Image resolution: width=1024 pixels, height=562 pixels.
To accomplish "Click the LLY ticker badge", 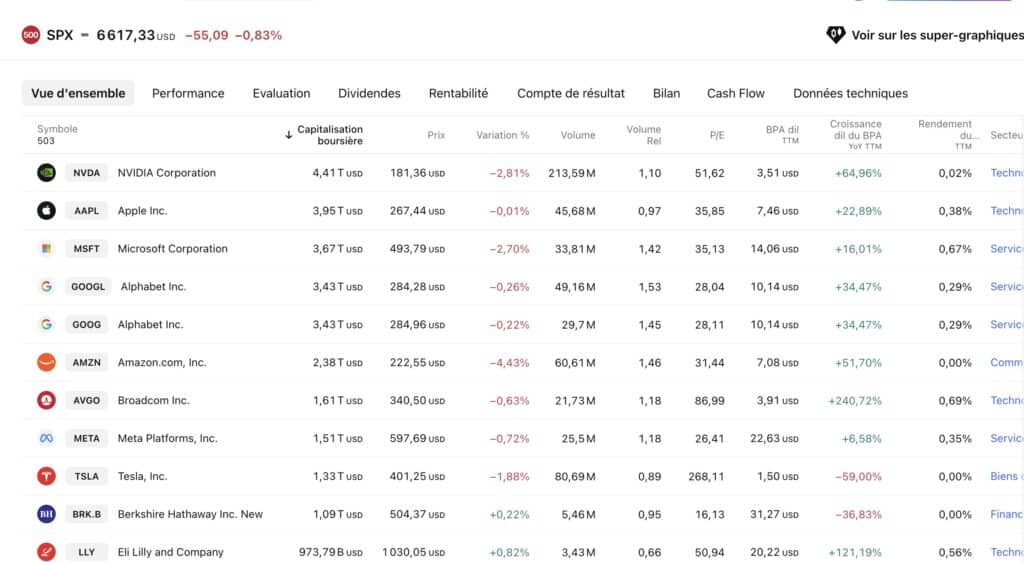I will coord(86,552).
